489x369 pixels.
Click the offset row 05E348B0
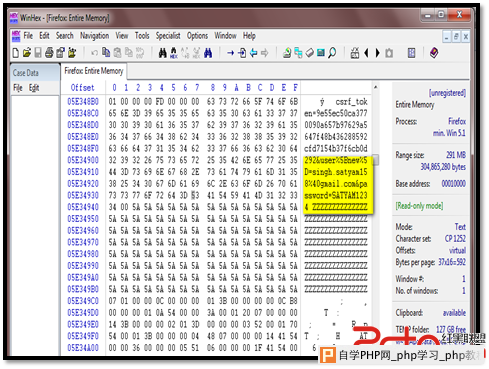pos(83,101)
